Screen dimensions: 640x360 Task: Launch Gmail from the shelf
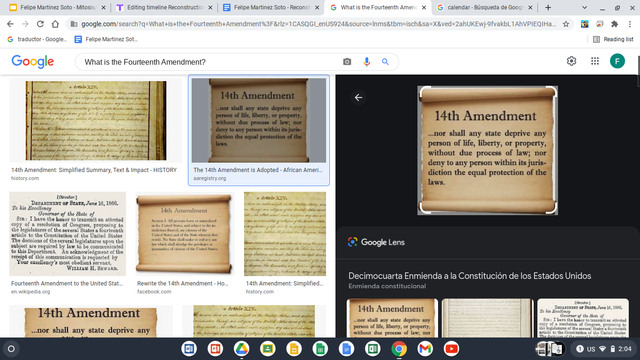pos(425,349)
